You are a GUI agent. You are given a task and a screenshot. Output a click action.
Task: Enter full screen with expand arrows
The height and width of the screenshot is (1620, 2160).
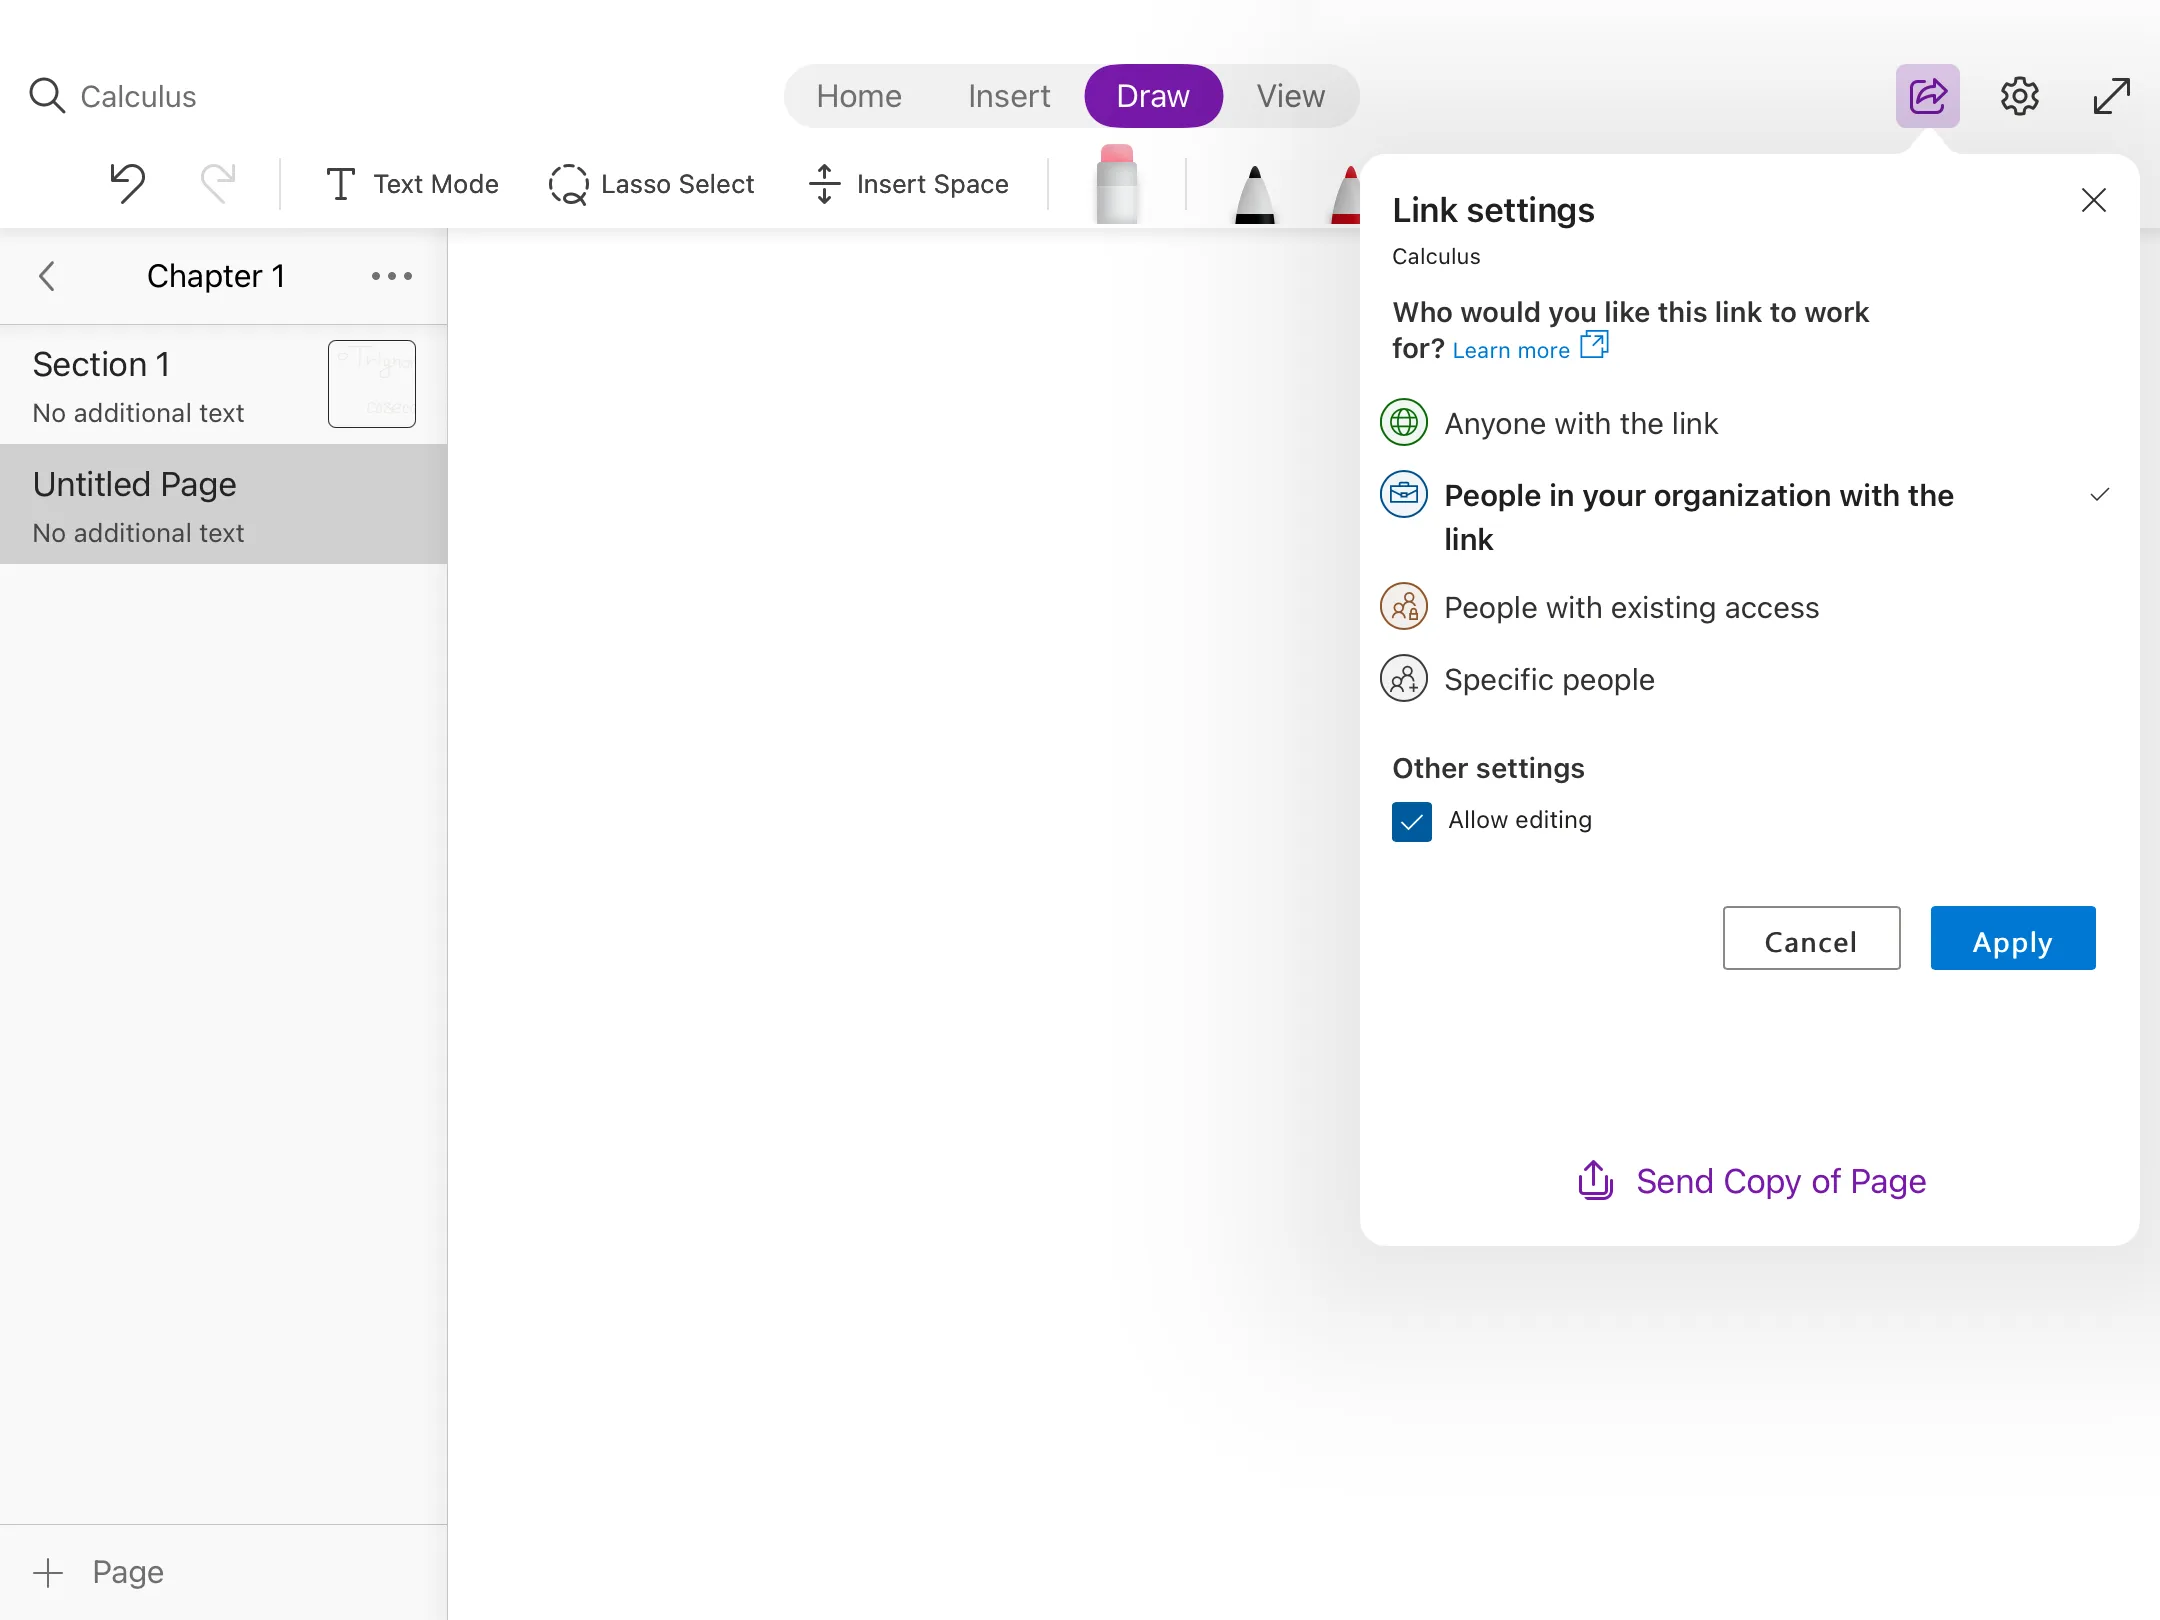coord(2111,96)
